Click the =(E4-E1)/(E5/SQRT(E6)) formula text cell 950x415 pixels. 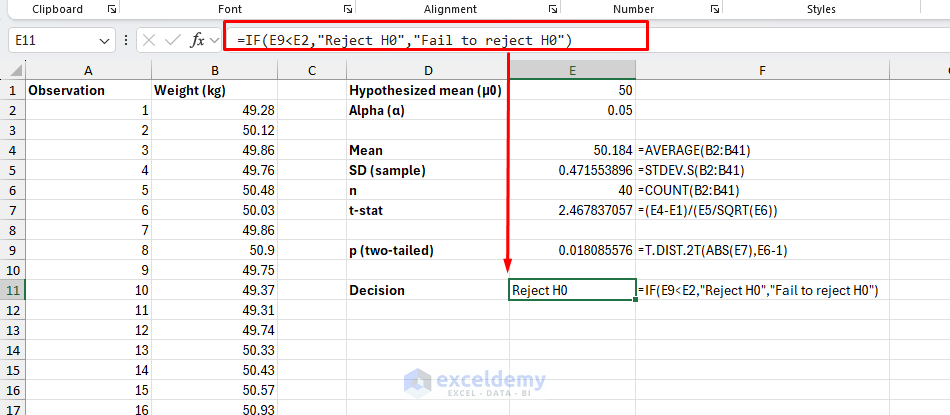[762, 210]
